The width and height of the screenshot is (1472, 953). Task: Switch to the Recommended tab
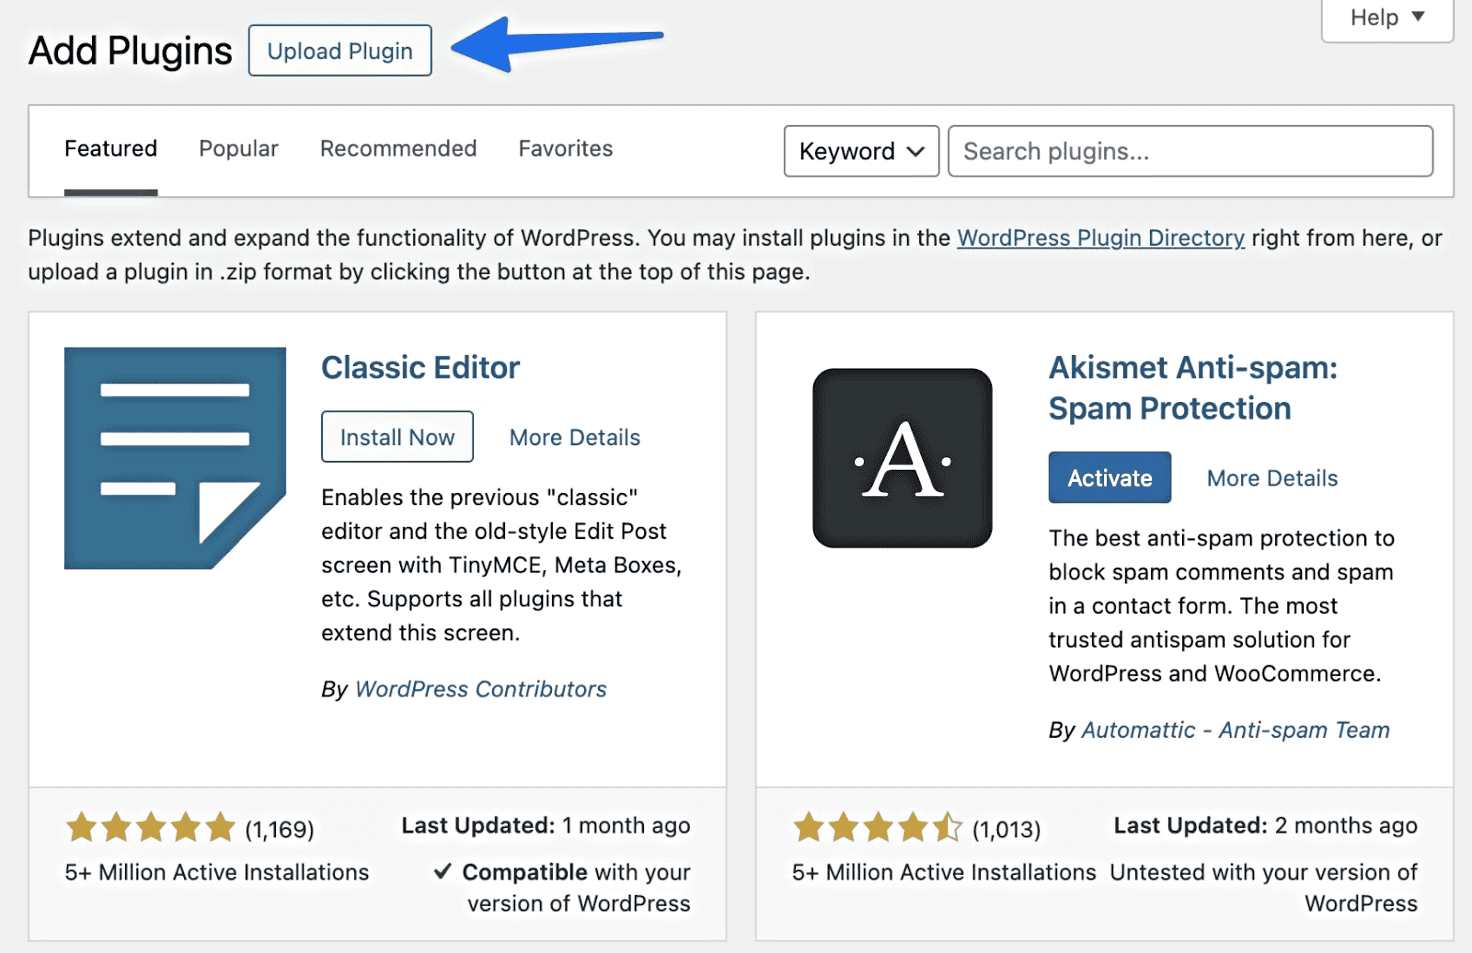click(398, 148)
